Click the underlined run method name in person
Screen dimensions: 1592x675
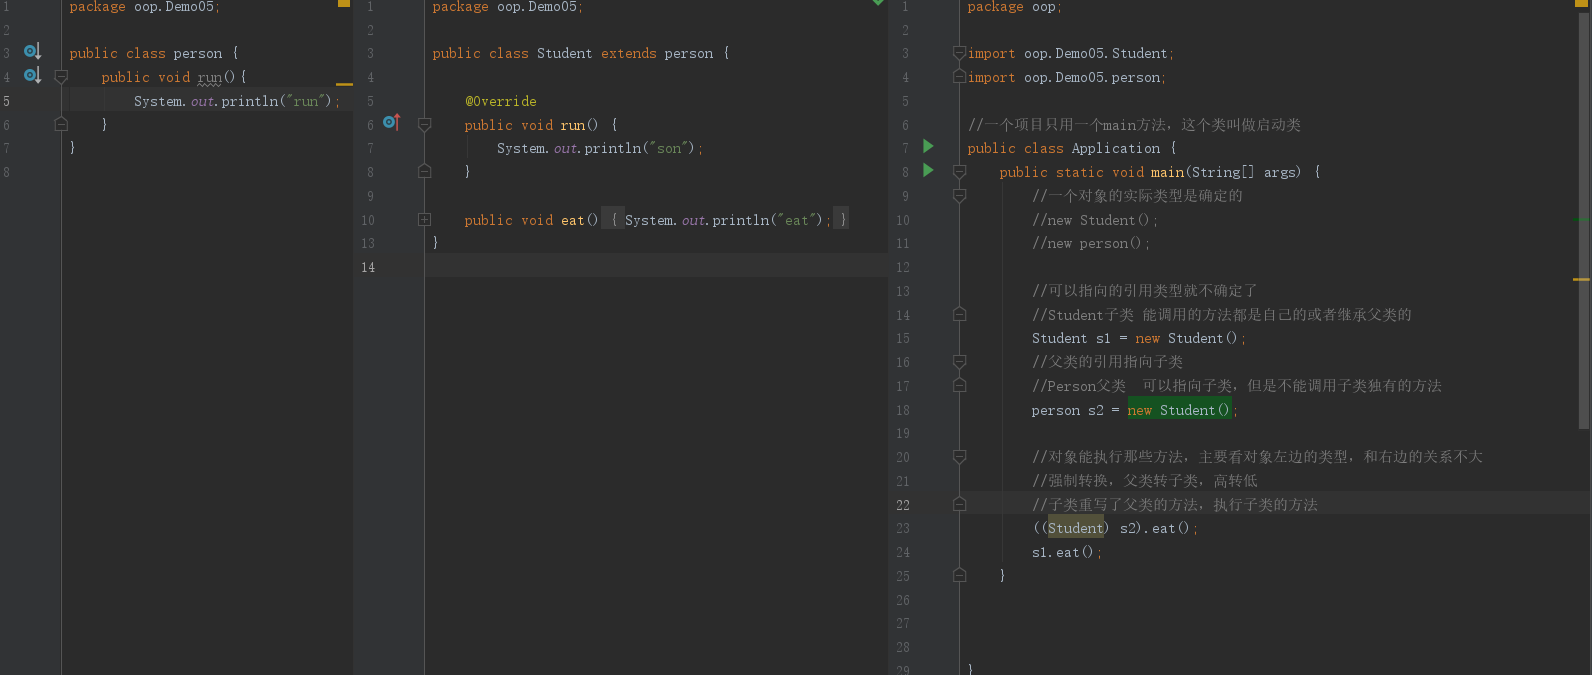click(210, 77)
